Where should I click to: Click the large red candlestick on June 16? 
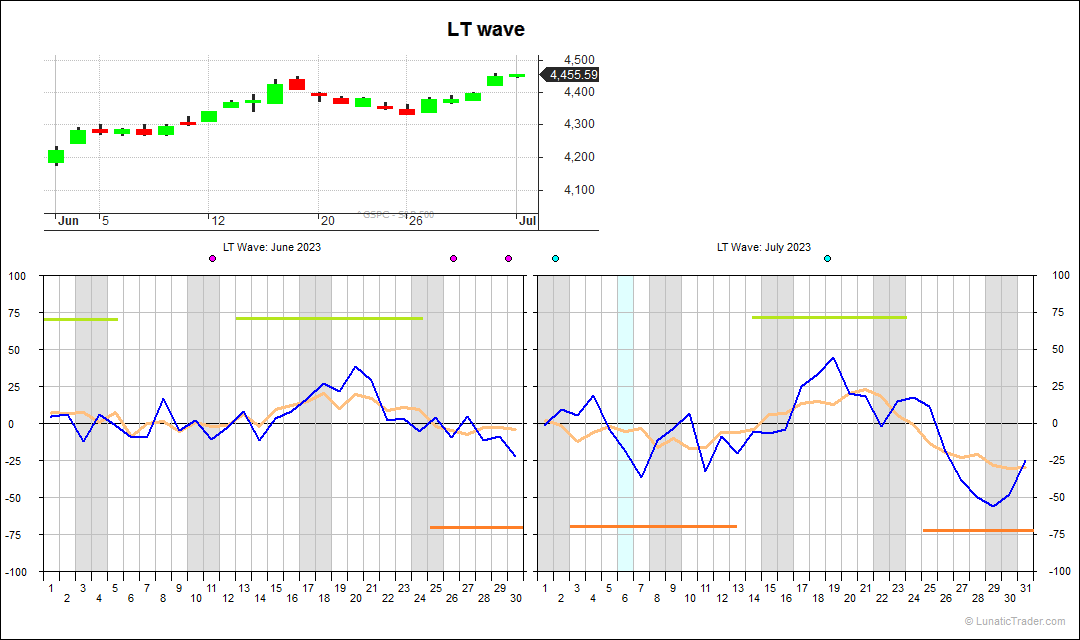[x=298, y=85]
